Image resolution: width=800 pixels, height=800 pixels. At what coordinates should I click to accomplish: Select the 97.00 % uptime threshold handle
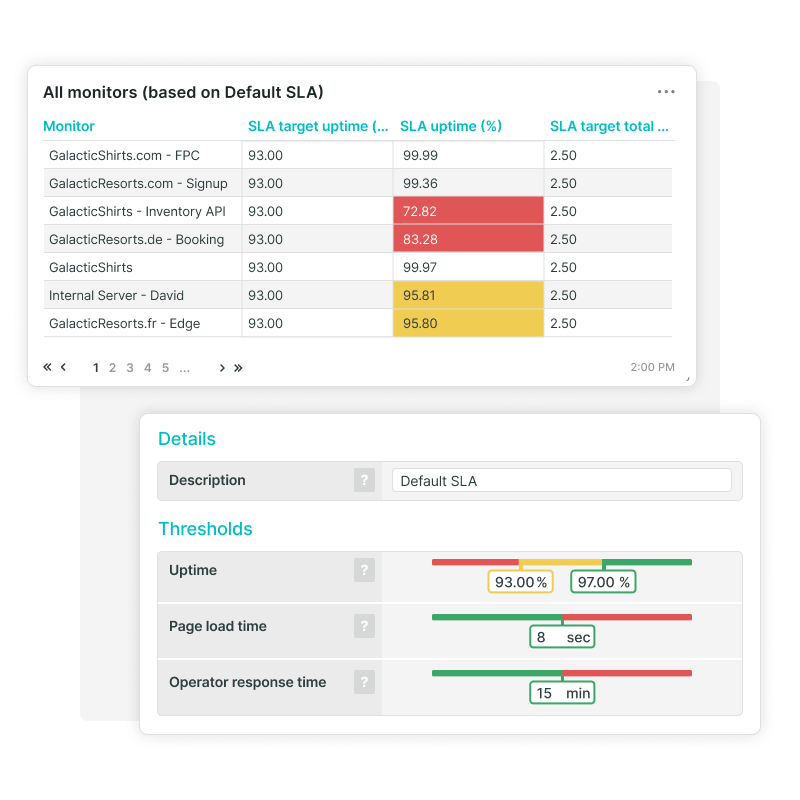coord(603,582)
